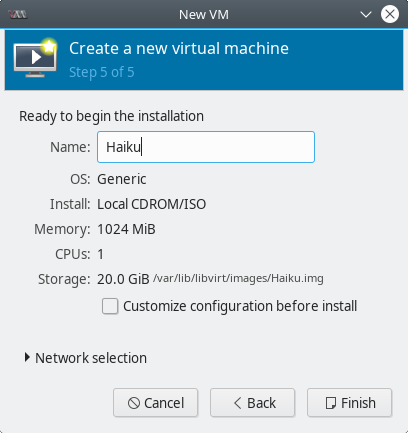Image resolution: width=408 pixels, height=433 pixels.
Task: Open the title bar chevron window menu
Action: coord(366,15)
